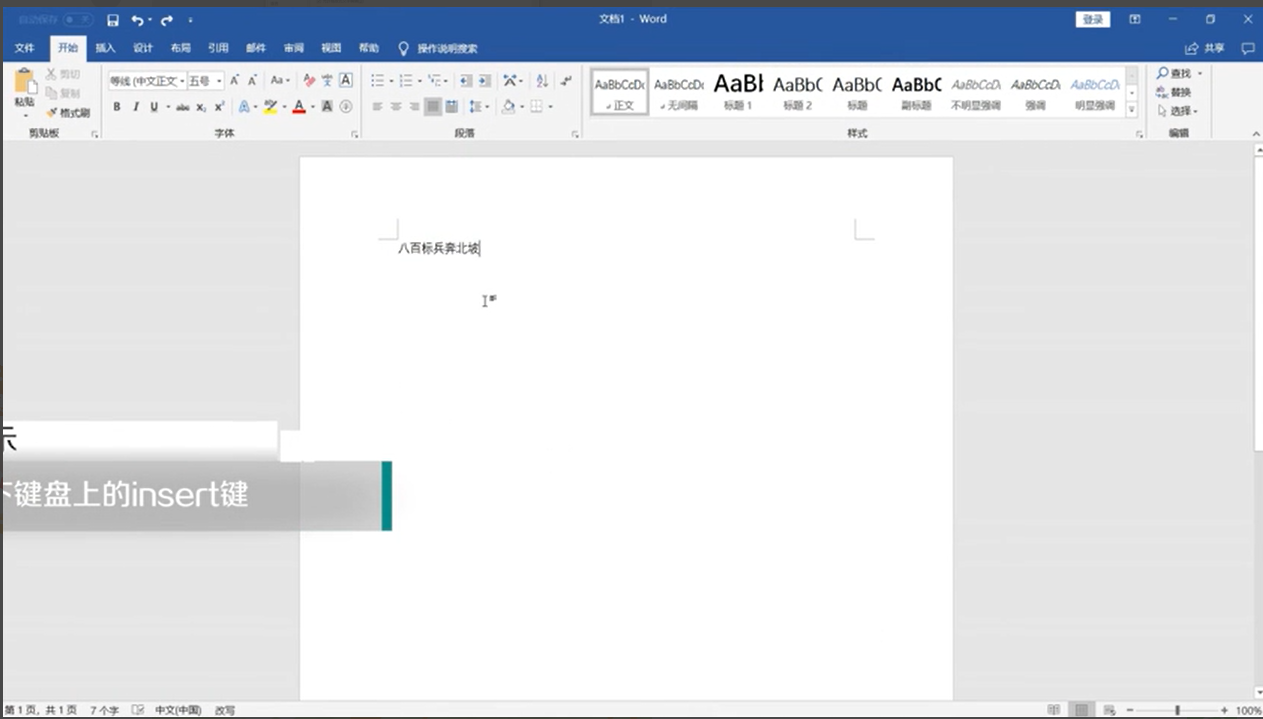The image size is (1263, 719).
Task: Click the Save icon in title bar
Action: [x=113, y=20]
